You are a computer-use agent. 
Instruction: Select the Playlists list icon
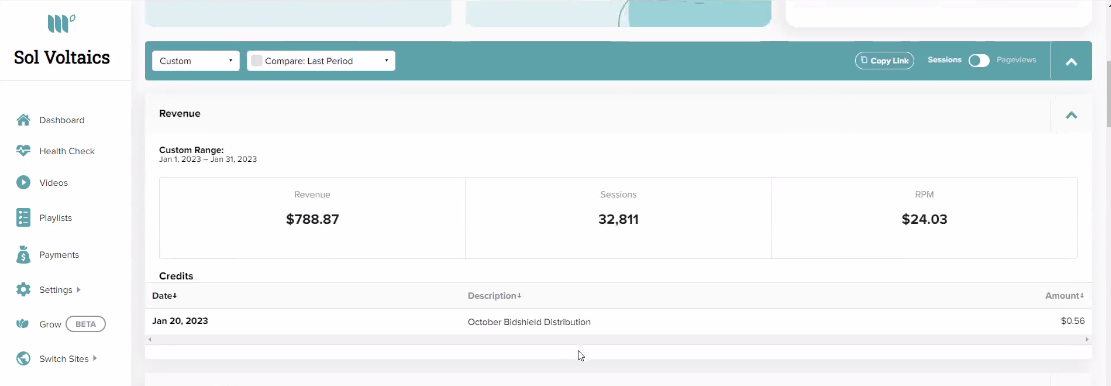click(23, 217)
